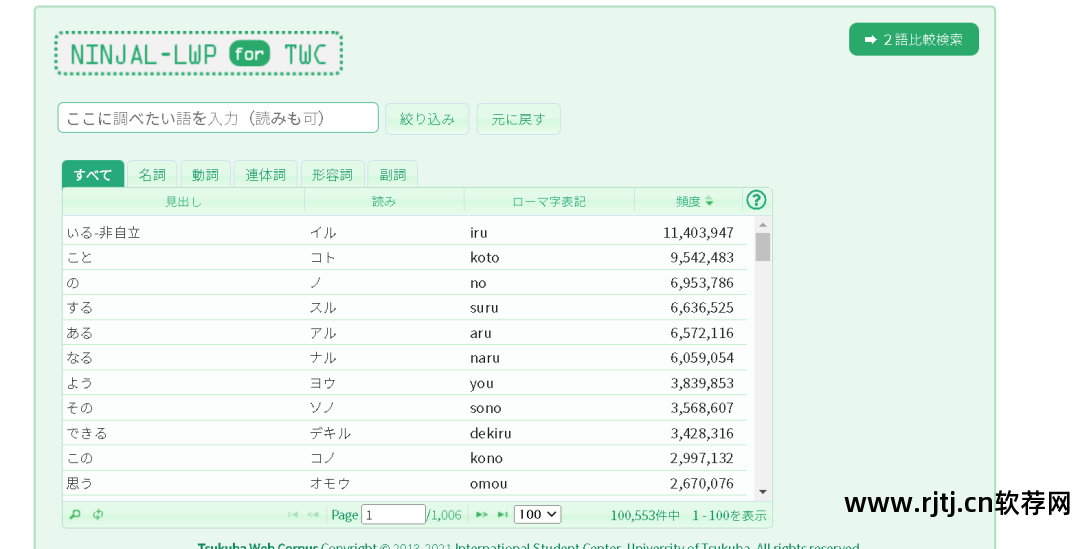Select the いる-非自立 entry

103,233
